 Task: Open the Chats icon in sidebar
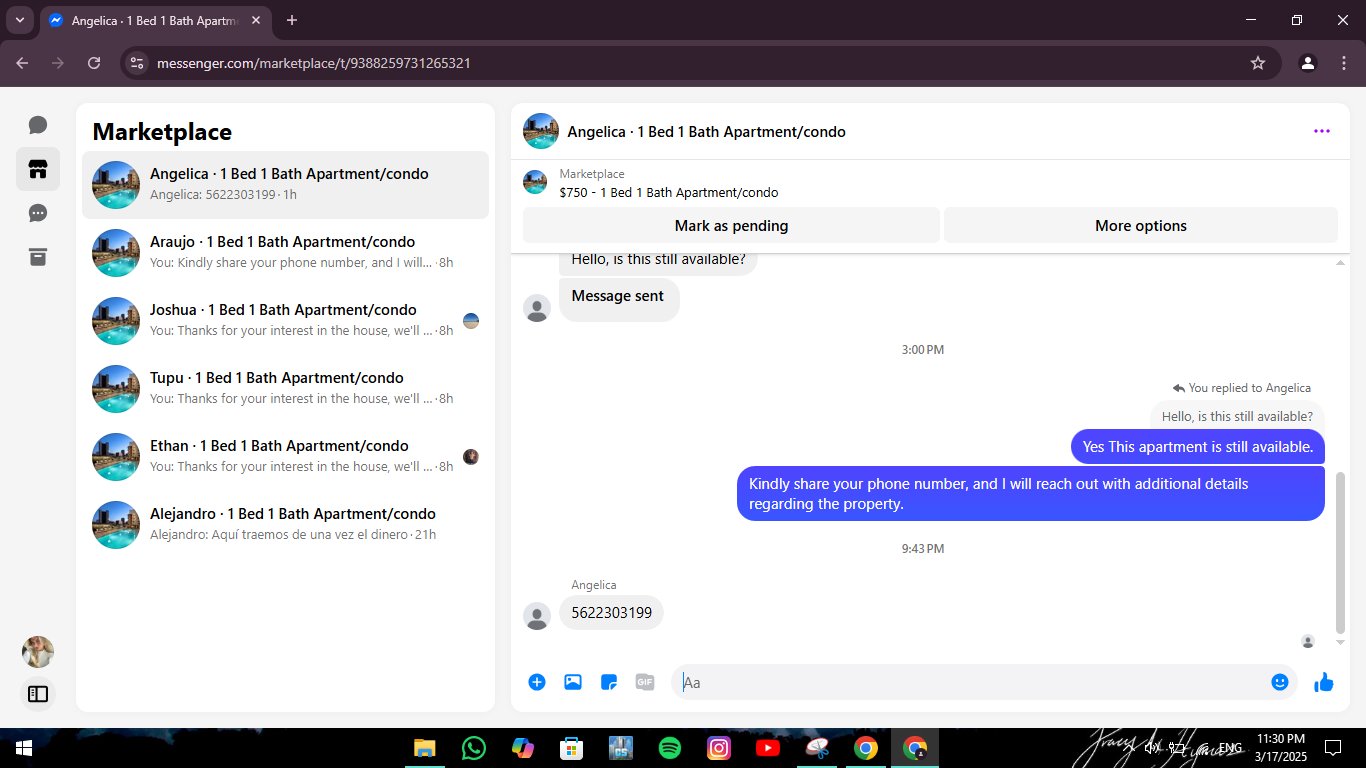[38, 125]
